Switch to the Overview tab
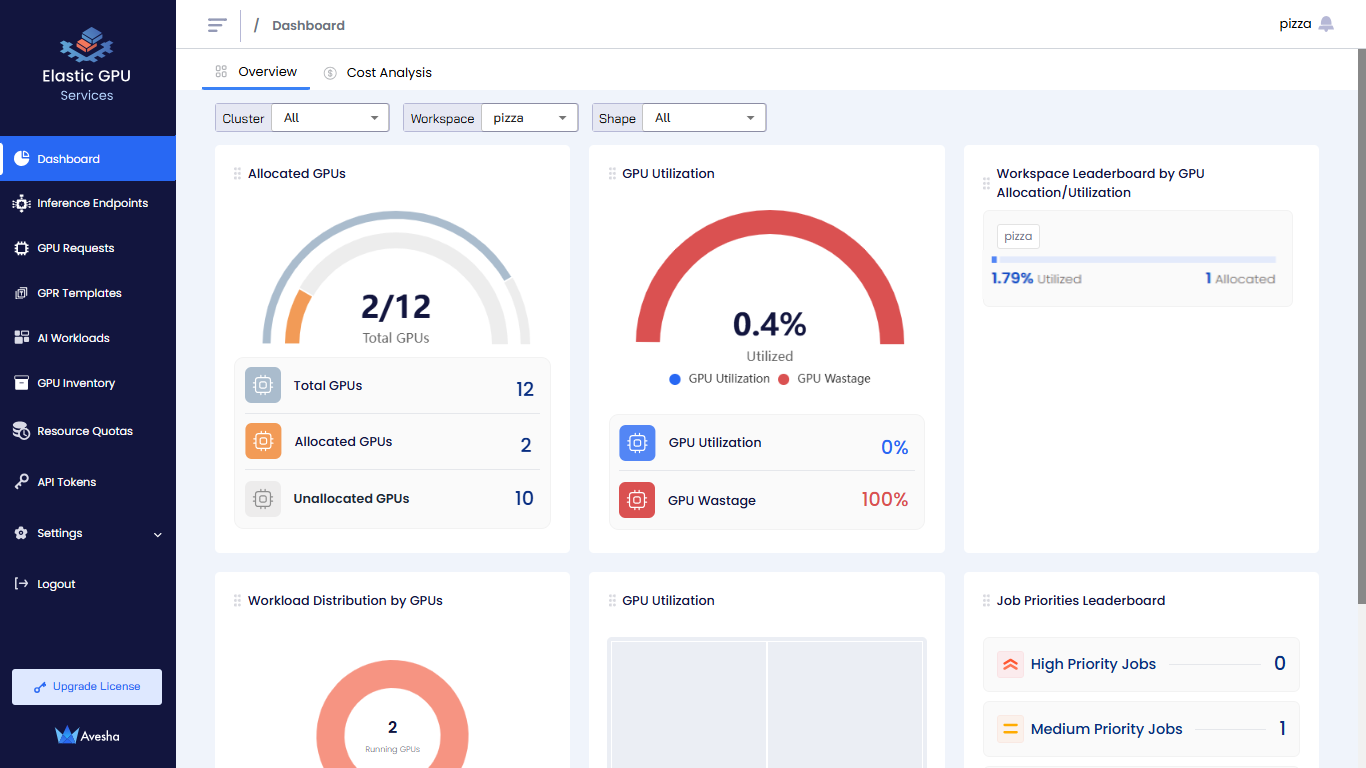The image size is (1366, 768). (256, 72)
